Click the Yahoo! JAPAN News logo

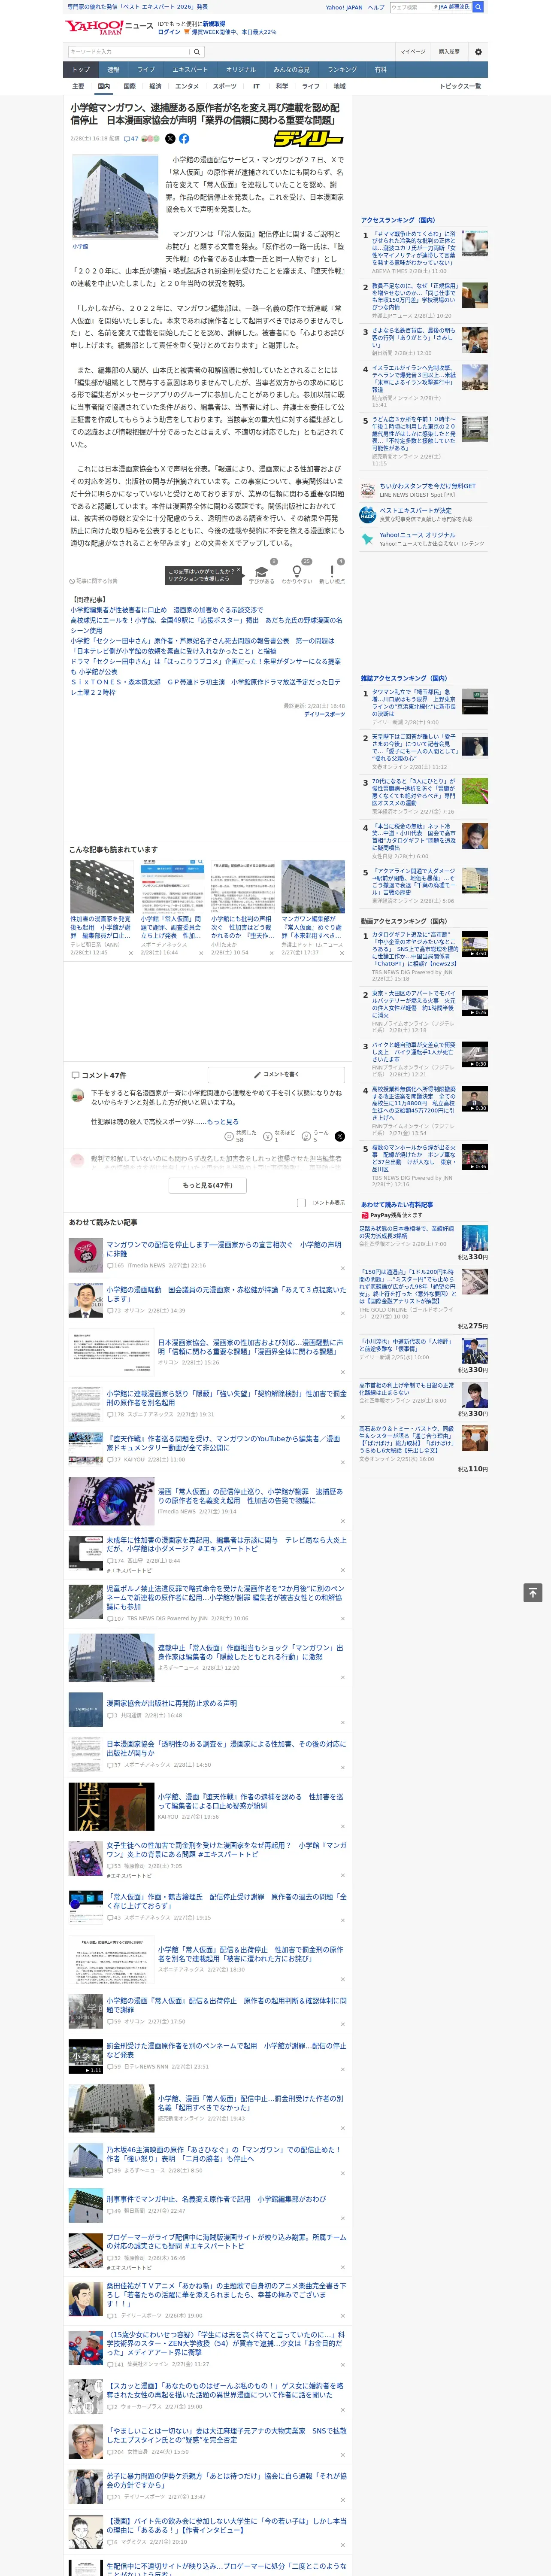pyautogui.click(x=110, y=27)
